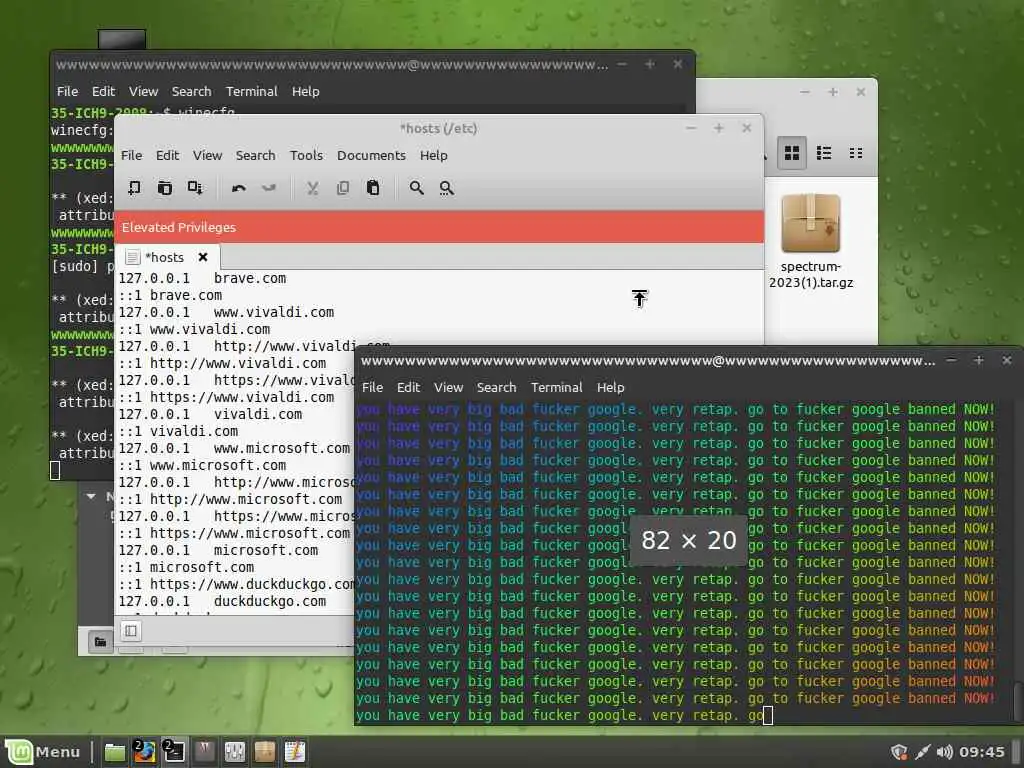This screenshot has width=1024, height=768.
Task: Click the Redo toolbar icon in xed
Action: 268,188
